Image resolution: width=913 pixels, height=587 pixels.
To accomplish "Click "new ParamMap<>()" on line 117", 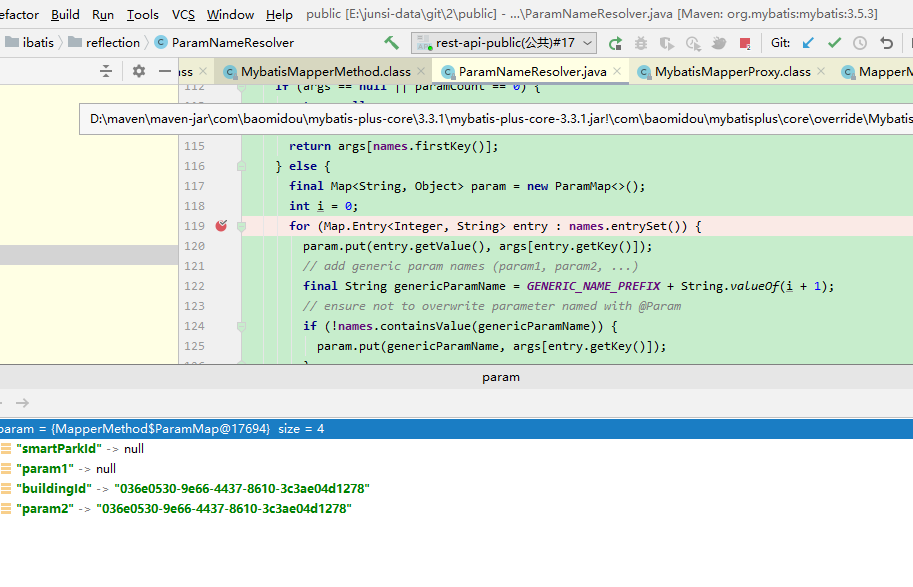I will [584, 186].
